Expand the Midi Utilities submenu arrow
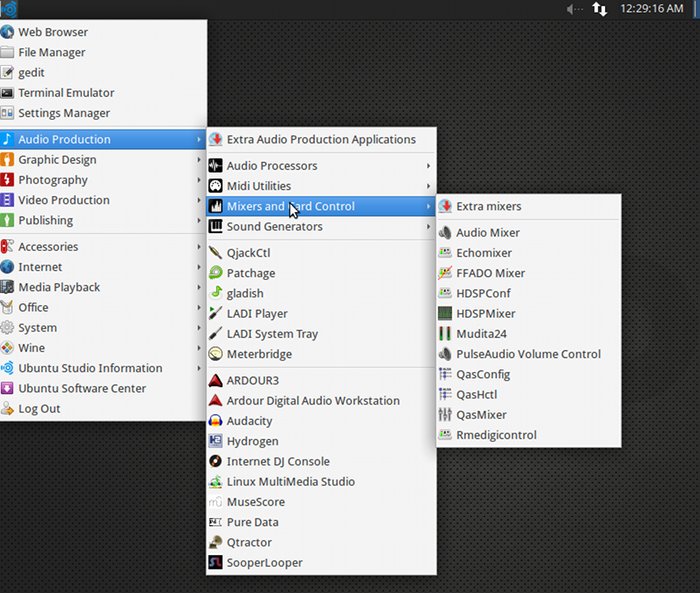This screenshot has height=593, width=700. (x=428, y=186)
